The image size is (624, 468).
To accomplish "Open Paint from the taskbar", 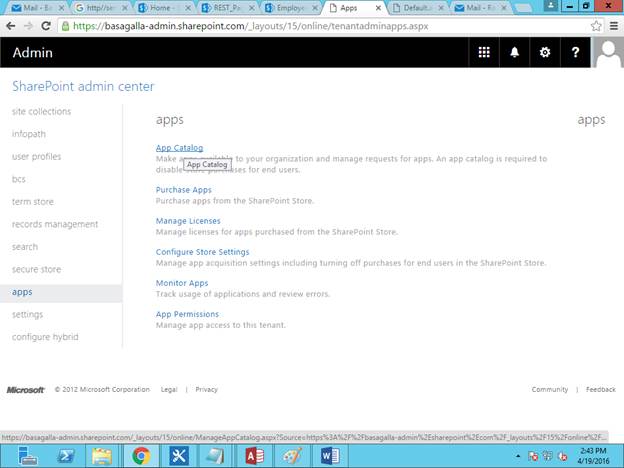I will [292, 456].
